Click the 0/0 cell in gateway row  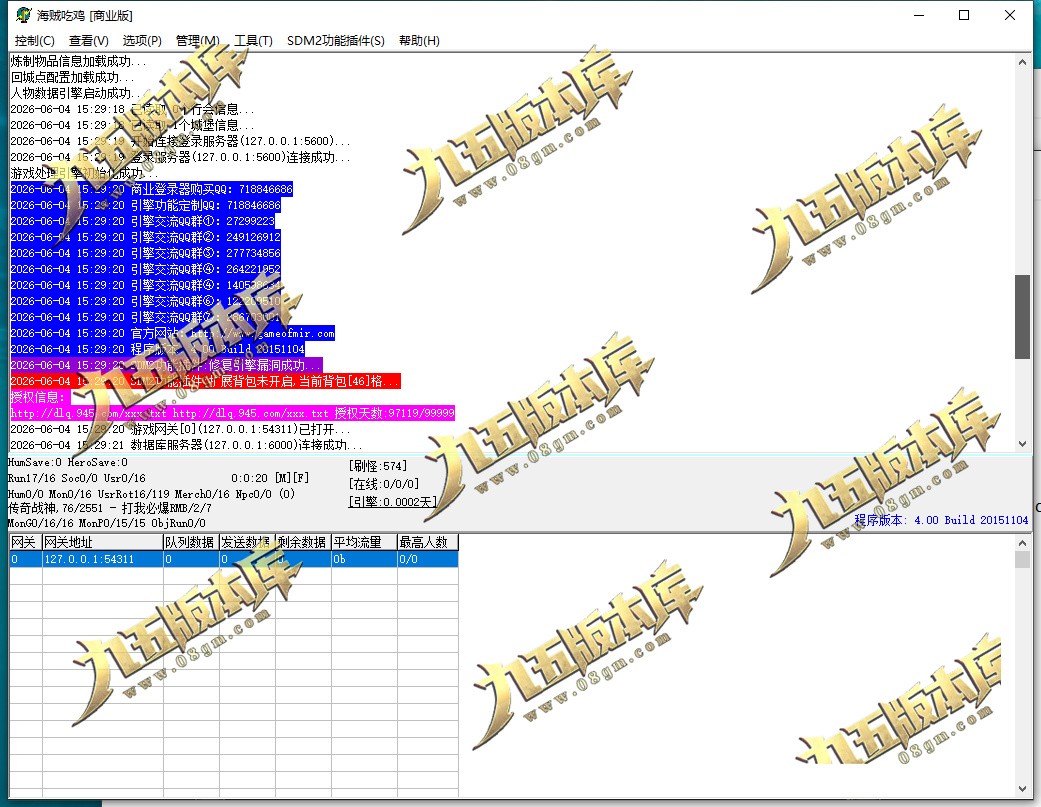click(x=428, y=559)
